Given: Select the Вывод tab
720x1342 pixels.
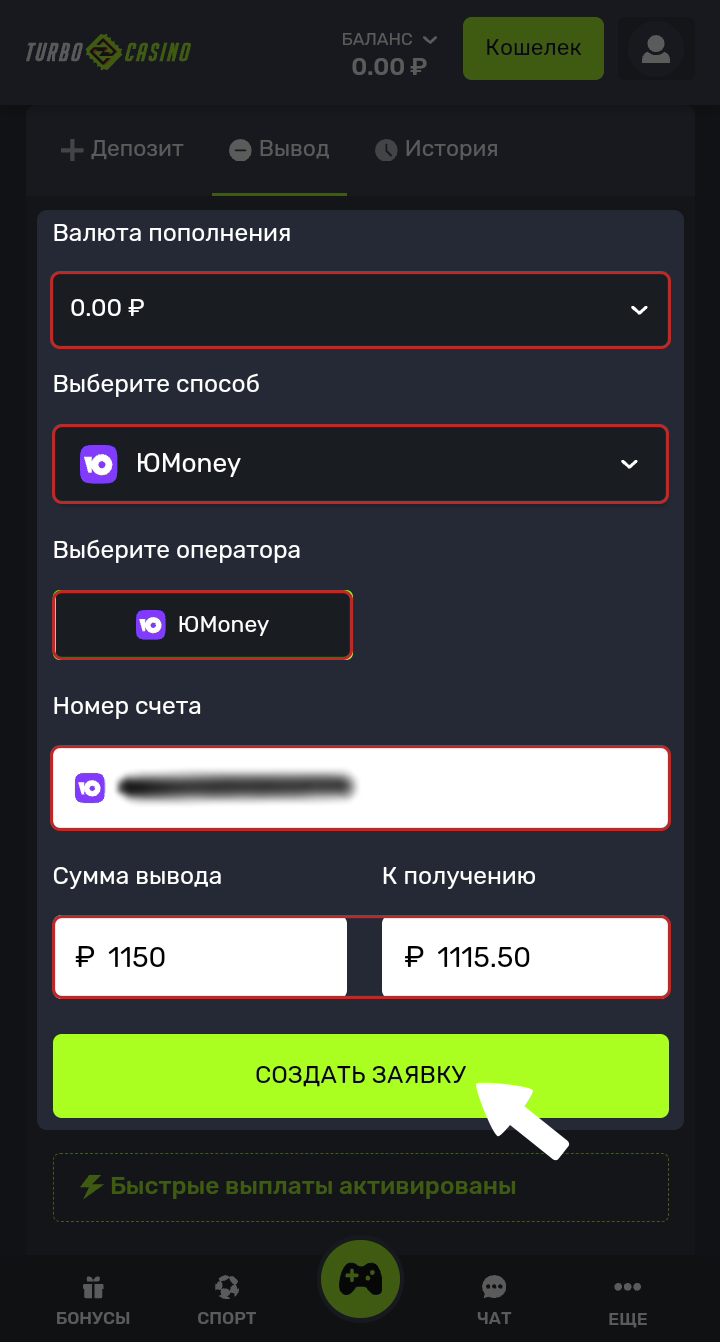Looking at the screenshot, I should (279, 150).
